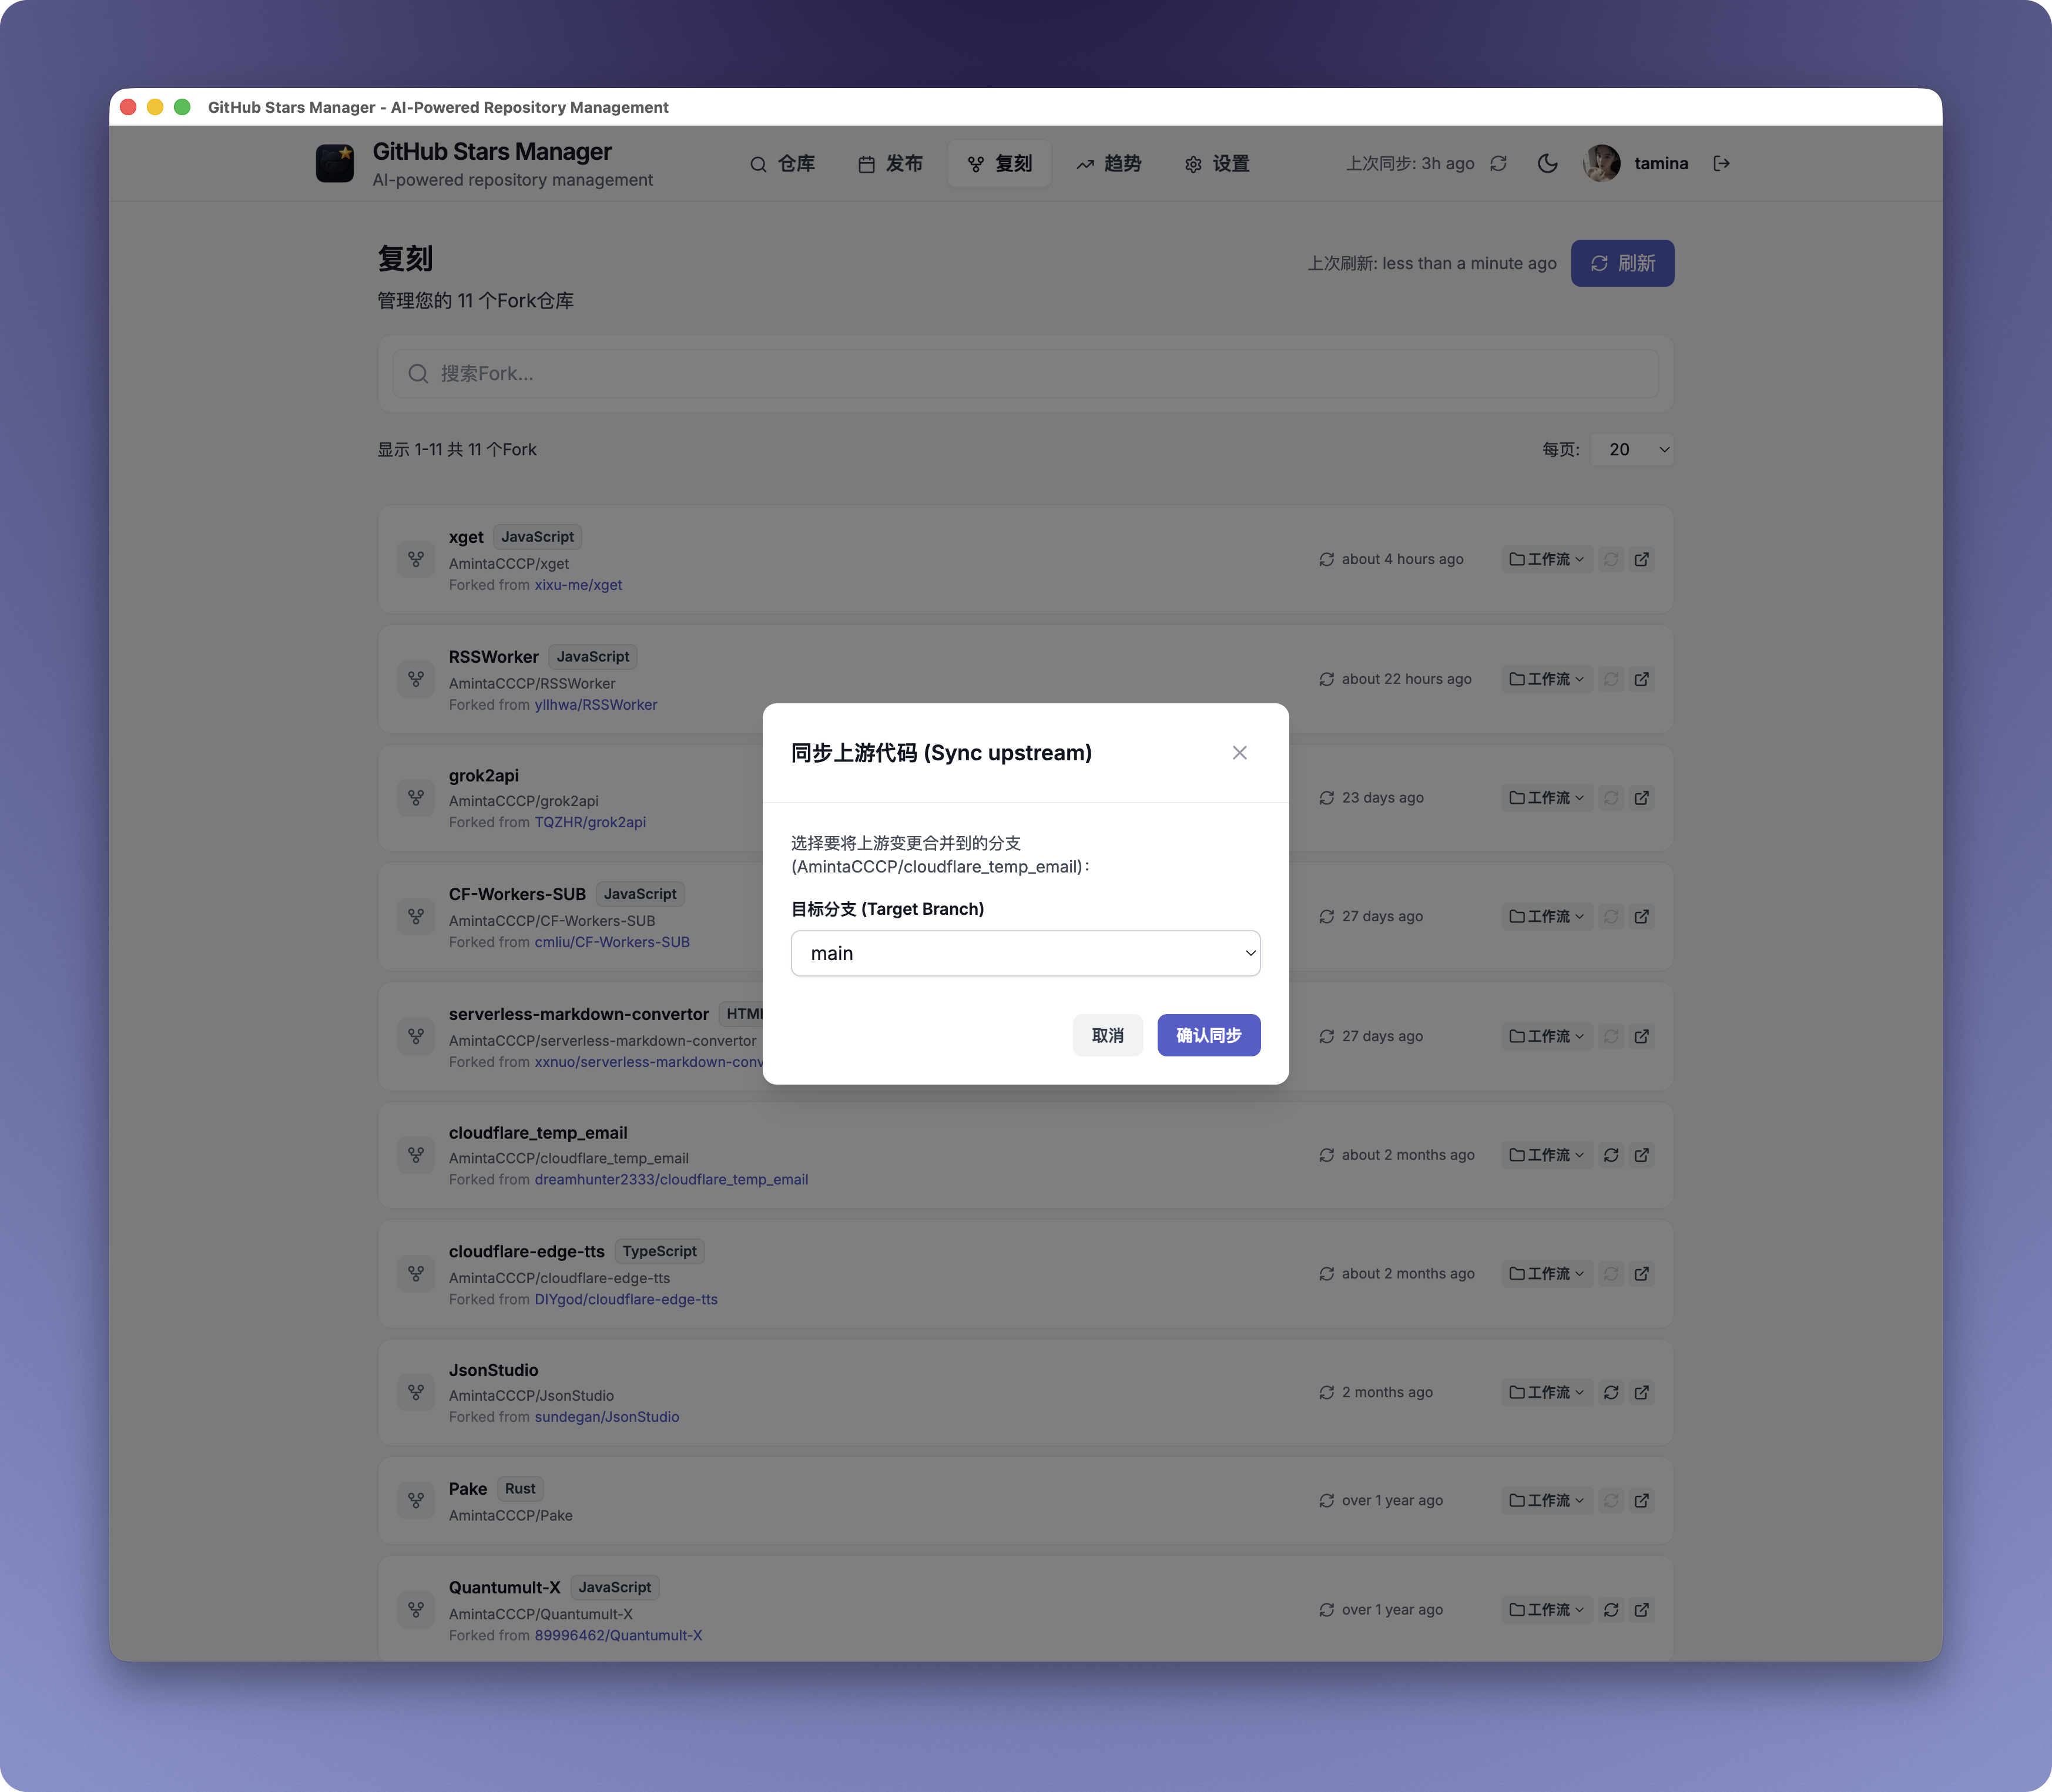
Task: Click sync upstream icon for RSSWorker
Action: [x=1610, y=680]
